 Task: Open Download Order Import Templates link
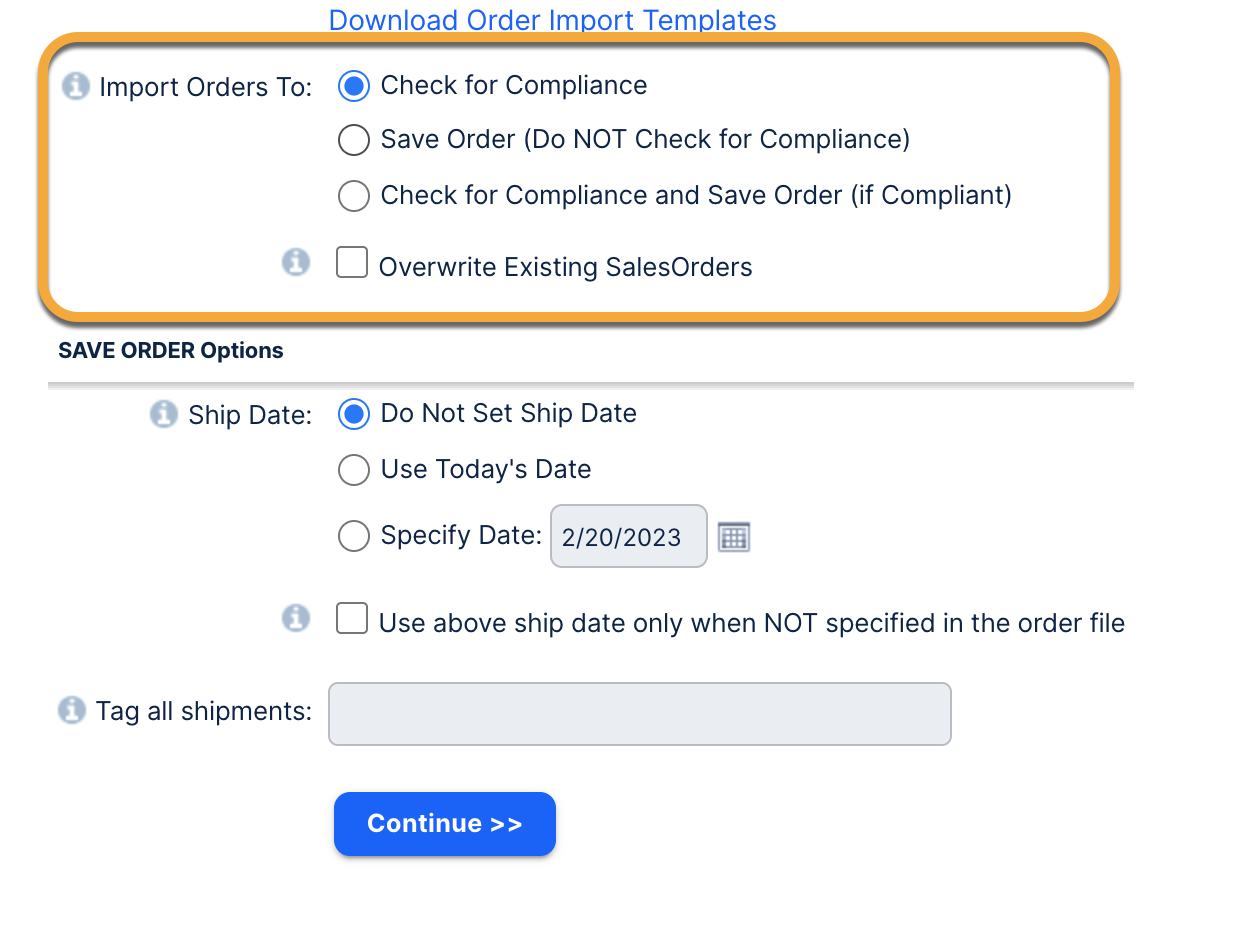552,20
